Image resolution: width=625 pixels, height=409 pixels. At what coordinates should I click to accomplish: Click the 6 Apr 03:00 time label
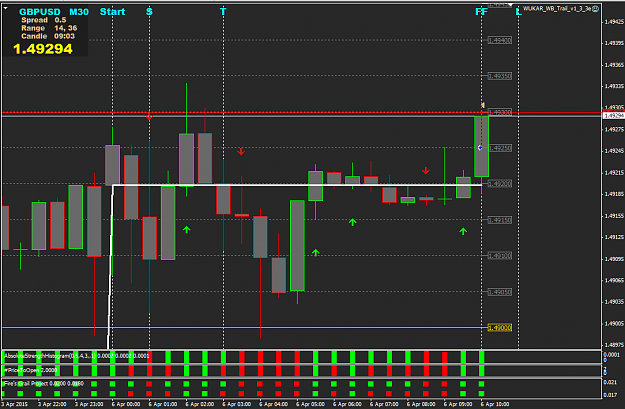pyautogui.click(x=237, y=404)
